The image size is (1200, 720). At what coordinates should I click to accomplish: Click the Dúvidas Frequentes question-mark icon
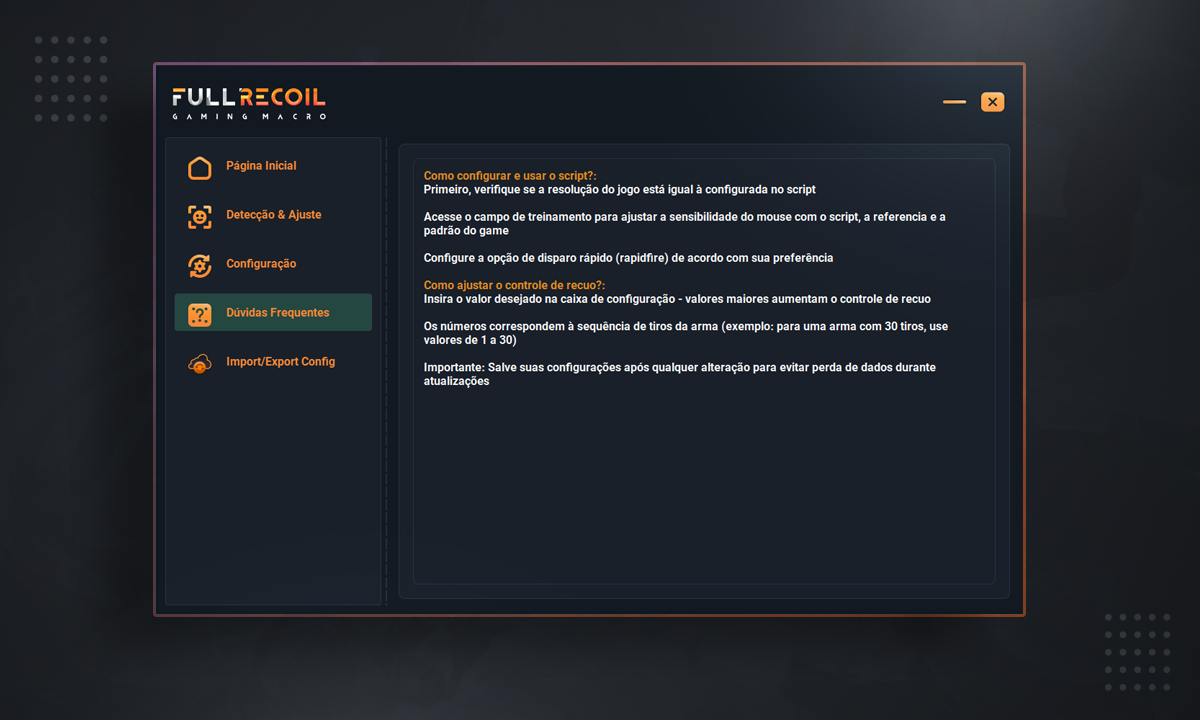pyautogui.click(x=200, y=314)
